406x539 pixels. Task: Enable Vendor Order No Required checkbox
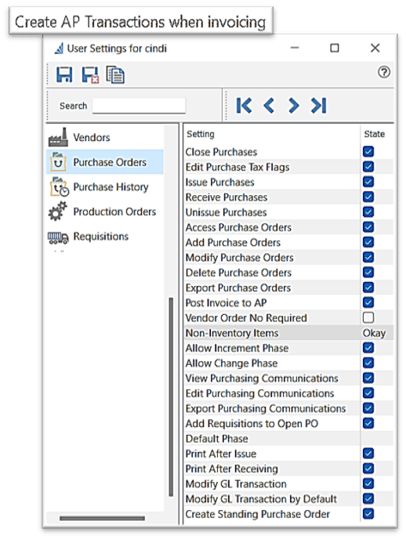368,318
